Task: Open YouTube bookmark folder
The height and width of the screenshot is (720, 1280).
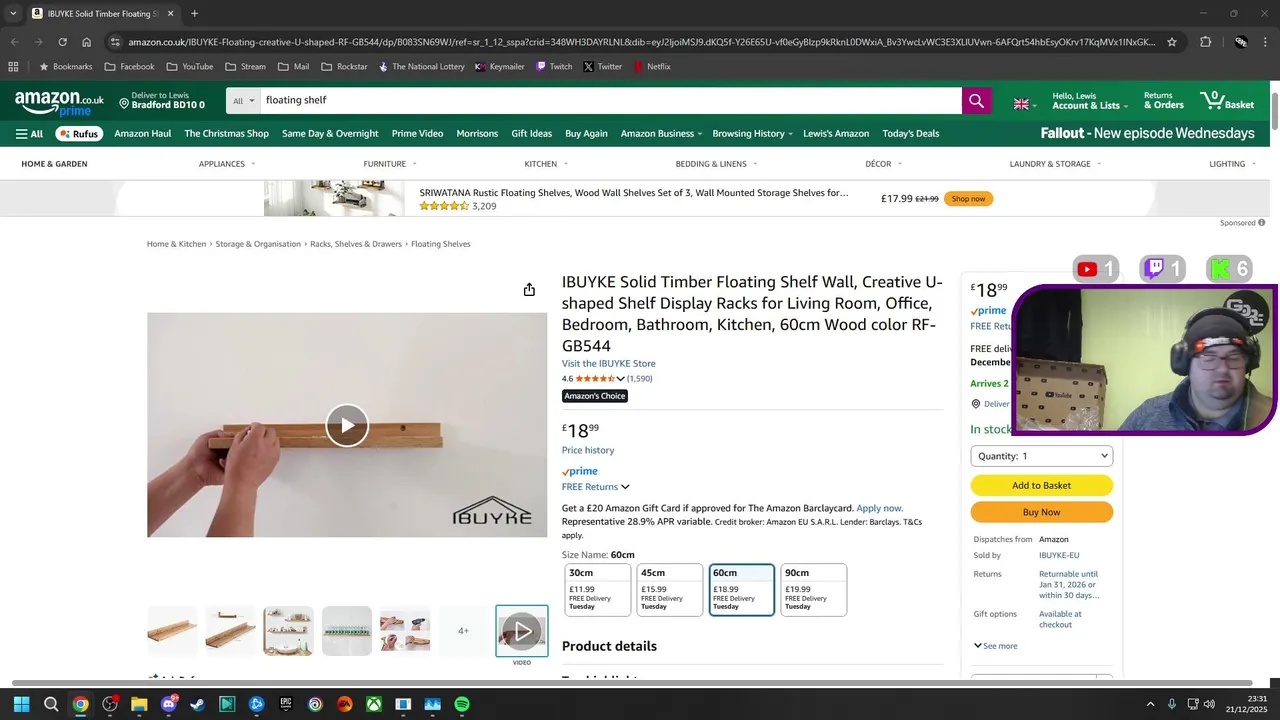Action: click(189, 67)
